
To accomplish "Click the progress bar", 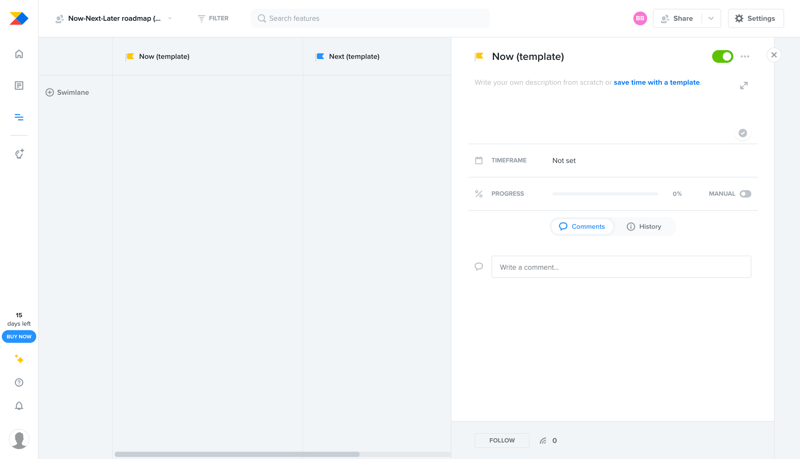I will point(605,194).
